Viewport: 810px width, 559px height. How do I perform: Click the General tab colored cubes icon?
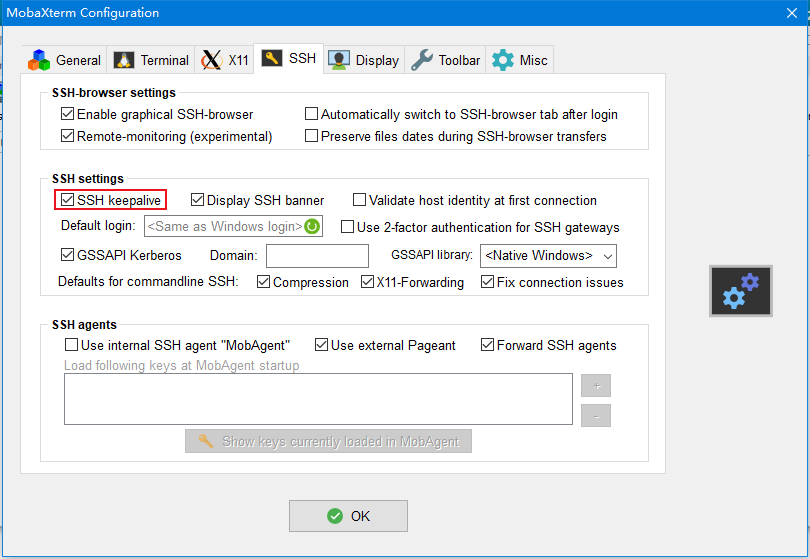pyautogui.click(x=39, y=60)
